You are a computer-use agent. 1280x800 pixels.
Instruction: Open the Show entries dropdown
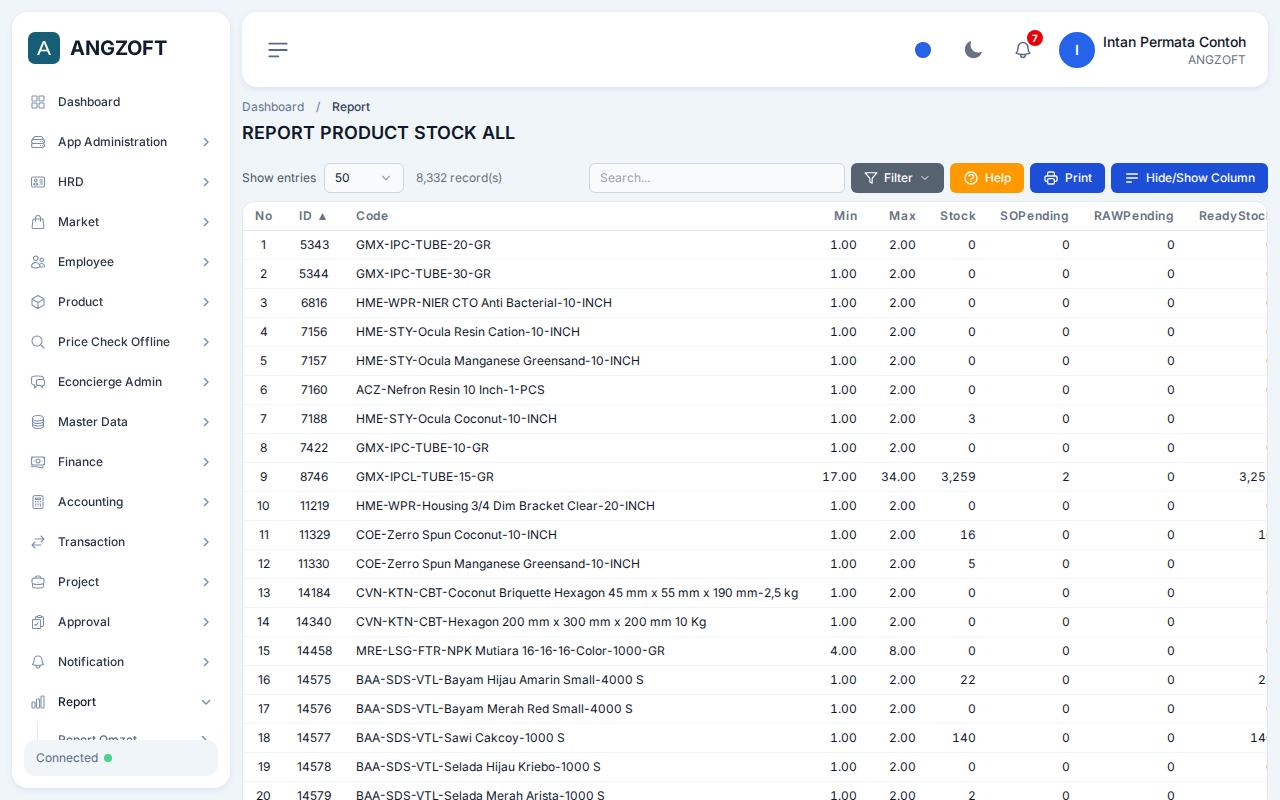364,178
